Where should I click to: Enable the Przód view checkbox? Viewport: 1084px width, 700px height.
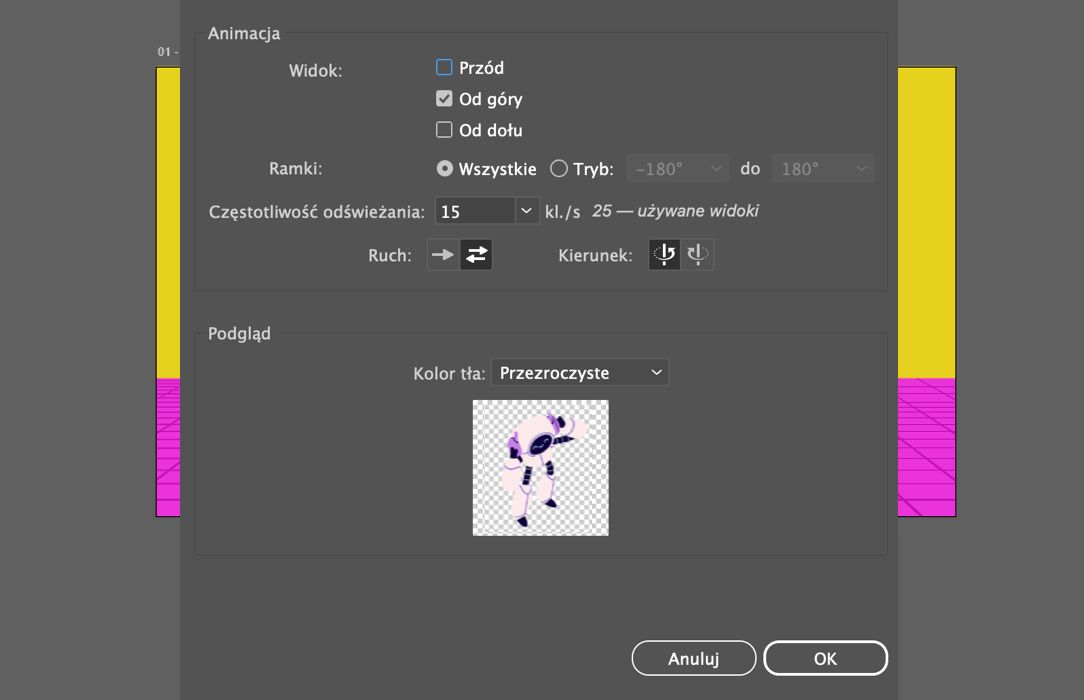(445, 68)
